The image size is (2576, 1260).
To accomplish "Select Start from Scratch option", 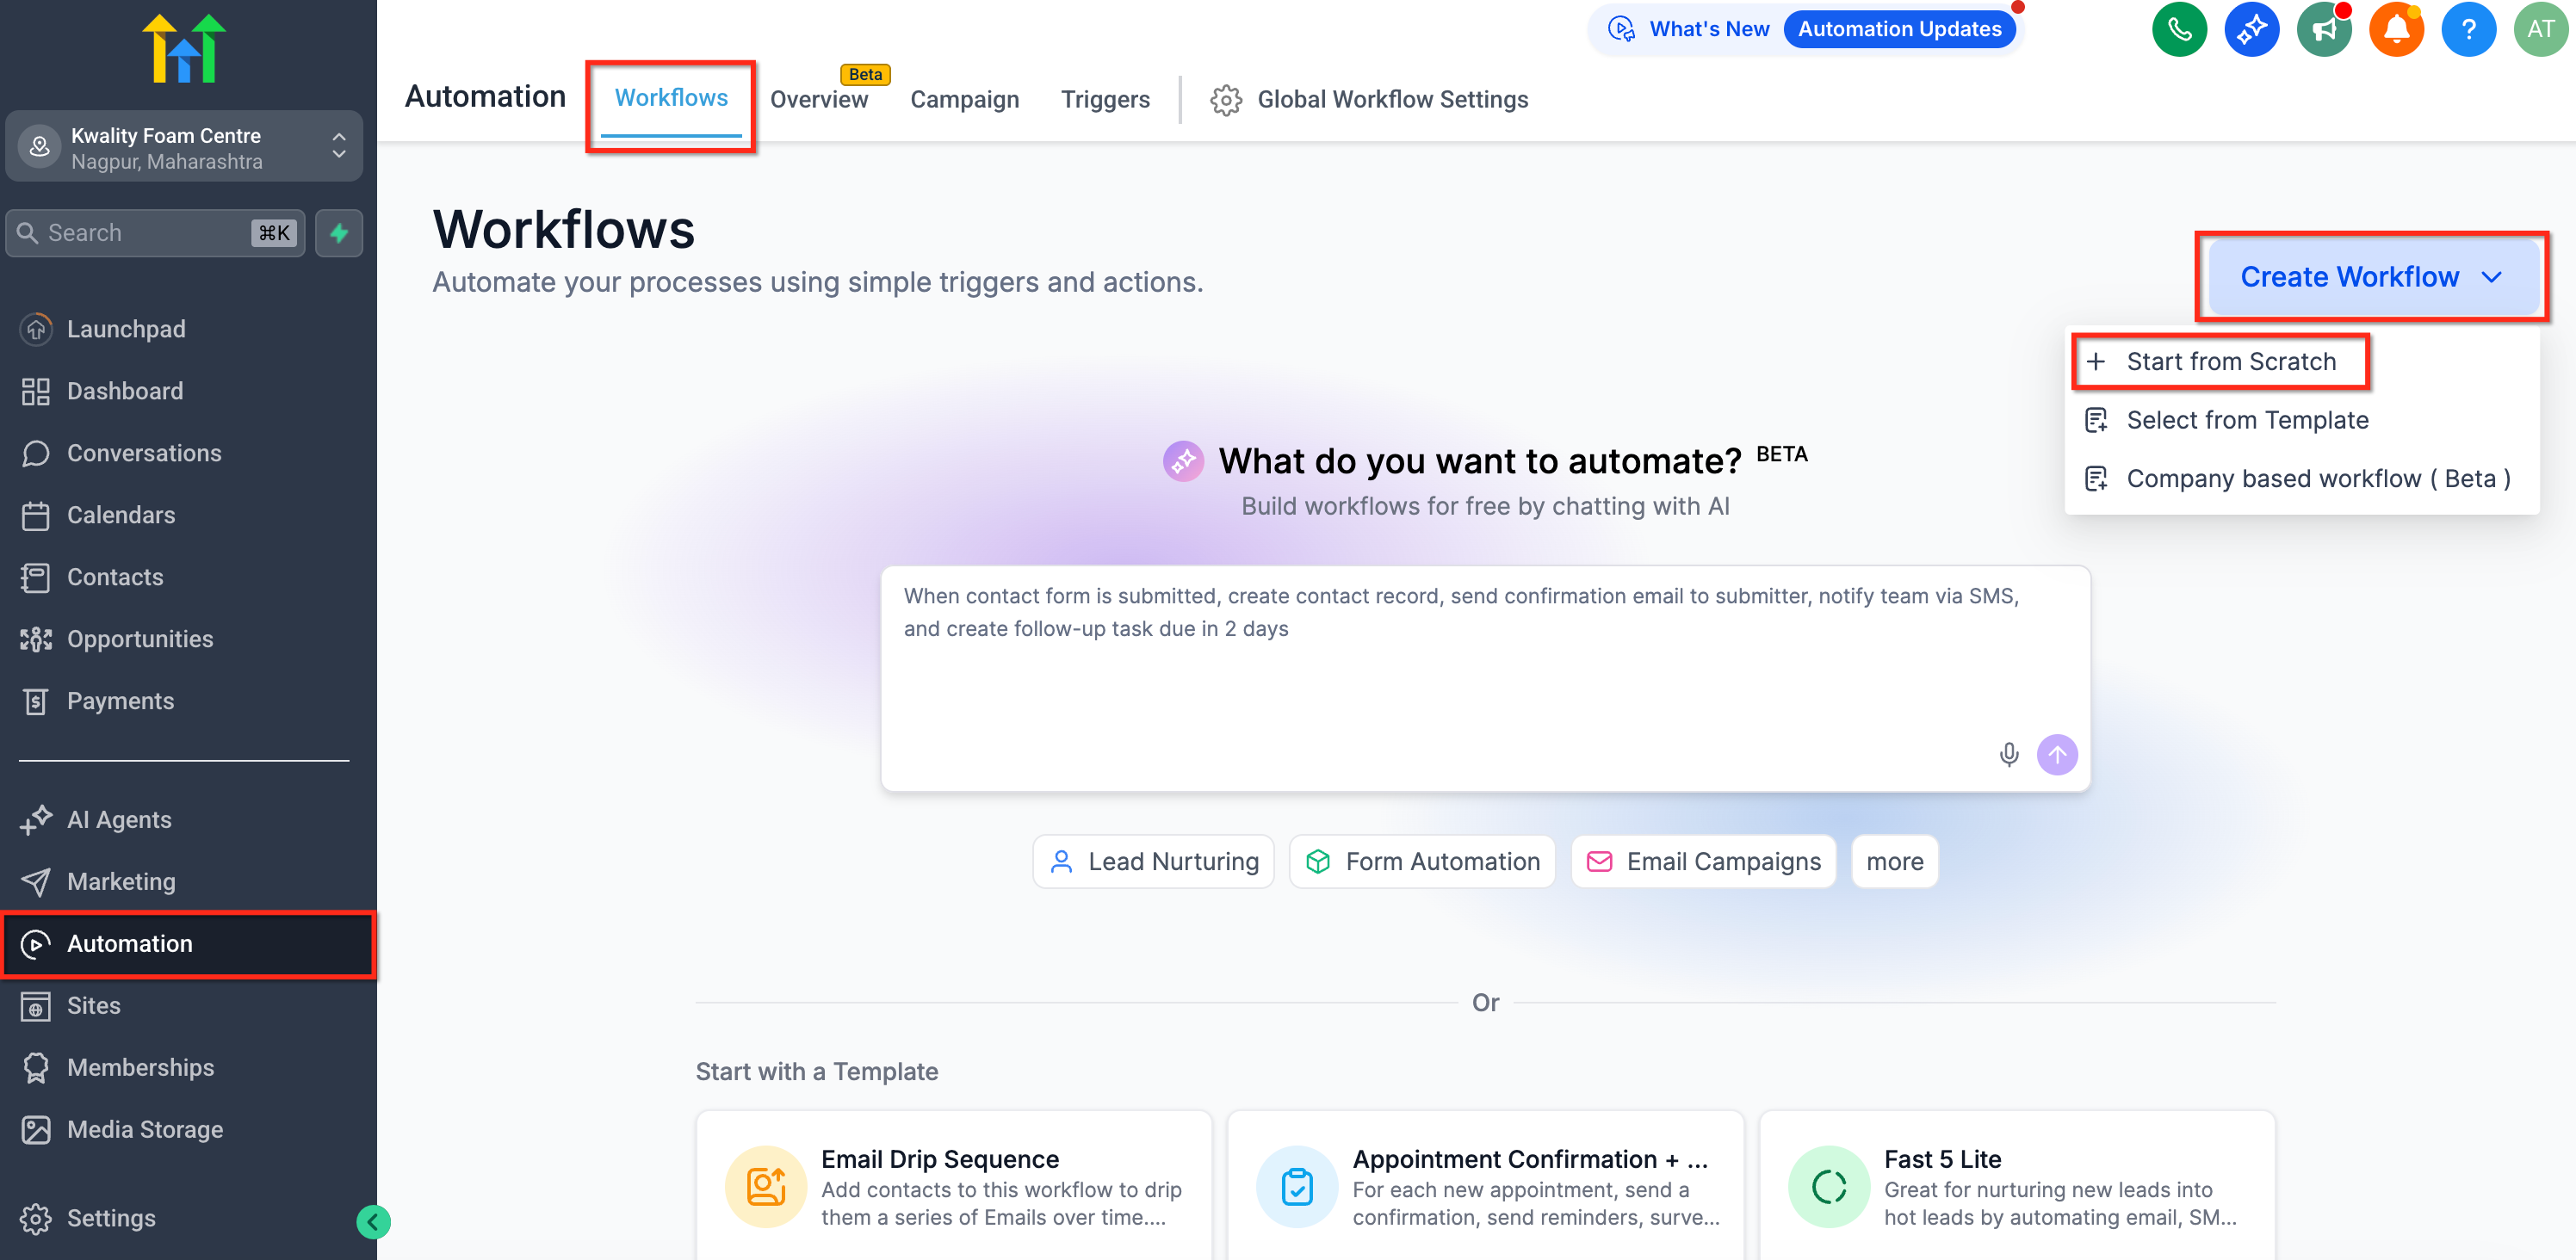I will pyautogui.click(x=2230, y=361).
